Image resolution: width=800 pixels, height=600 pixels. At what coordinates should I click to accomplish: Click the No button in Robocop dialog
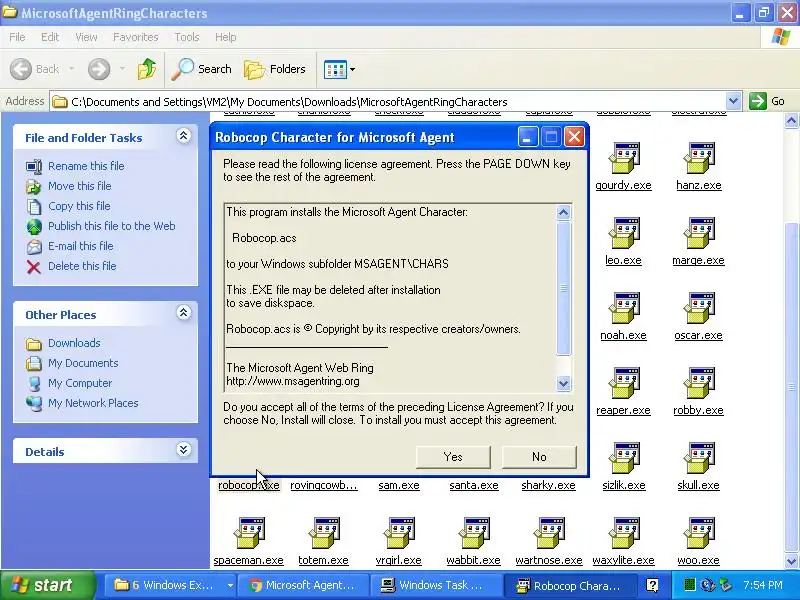[539, 457]
